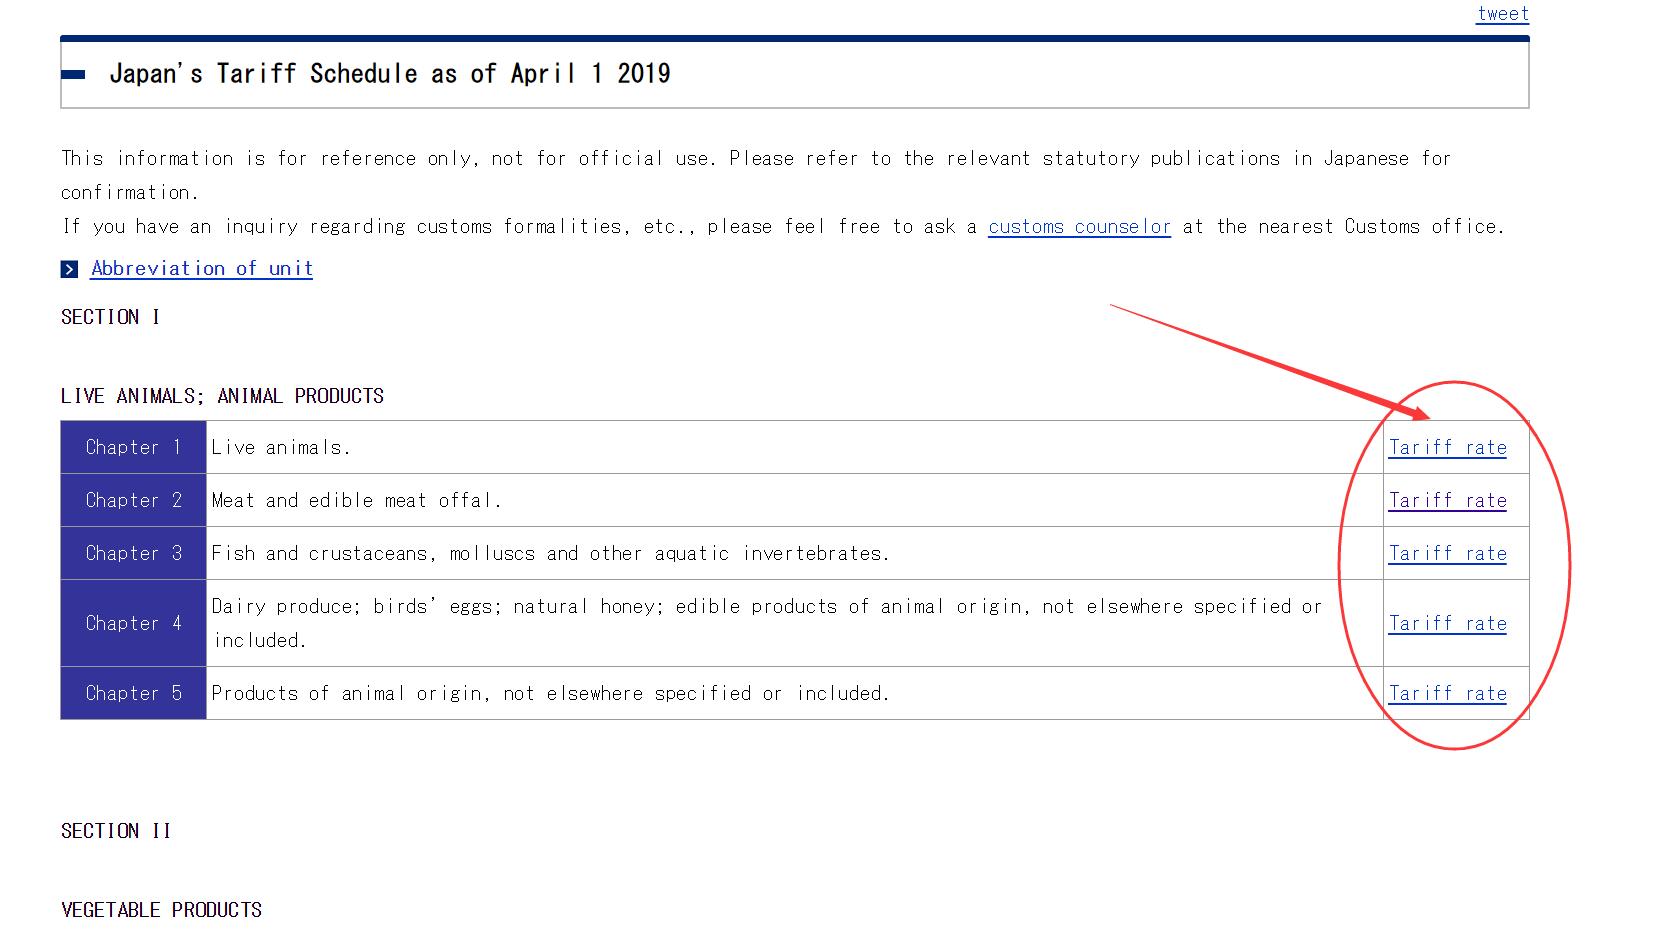The height and width of the screenshot is (931, 1672).
Task: Click the SECTION II heading
Action: point(116,831)
